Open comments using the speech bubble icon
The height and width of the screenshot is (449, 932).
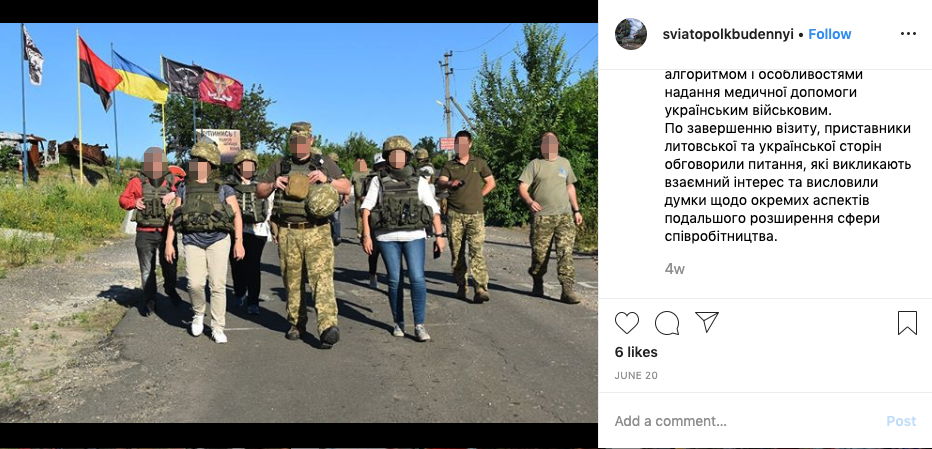coord(667,323)
